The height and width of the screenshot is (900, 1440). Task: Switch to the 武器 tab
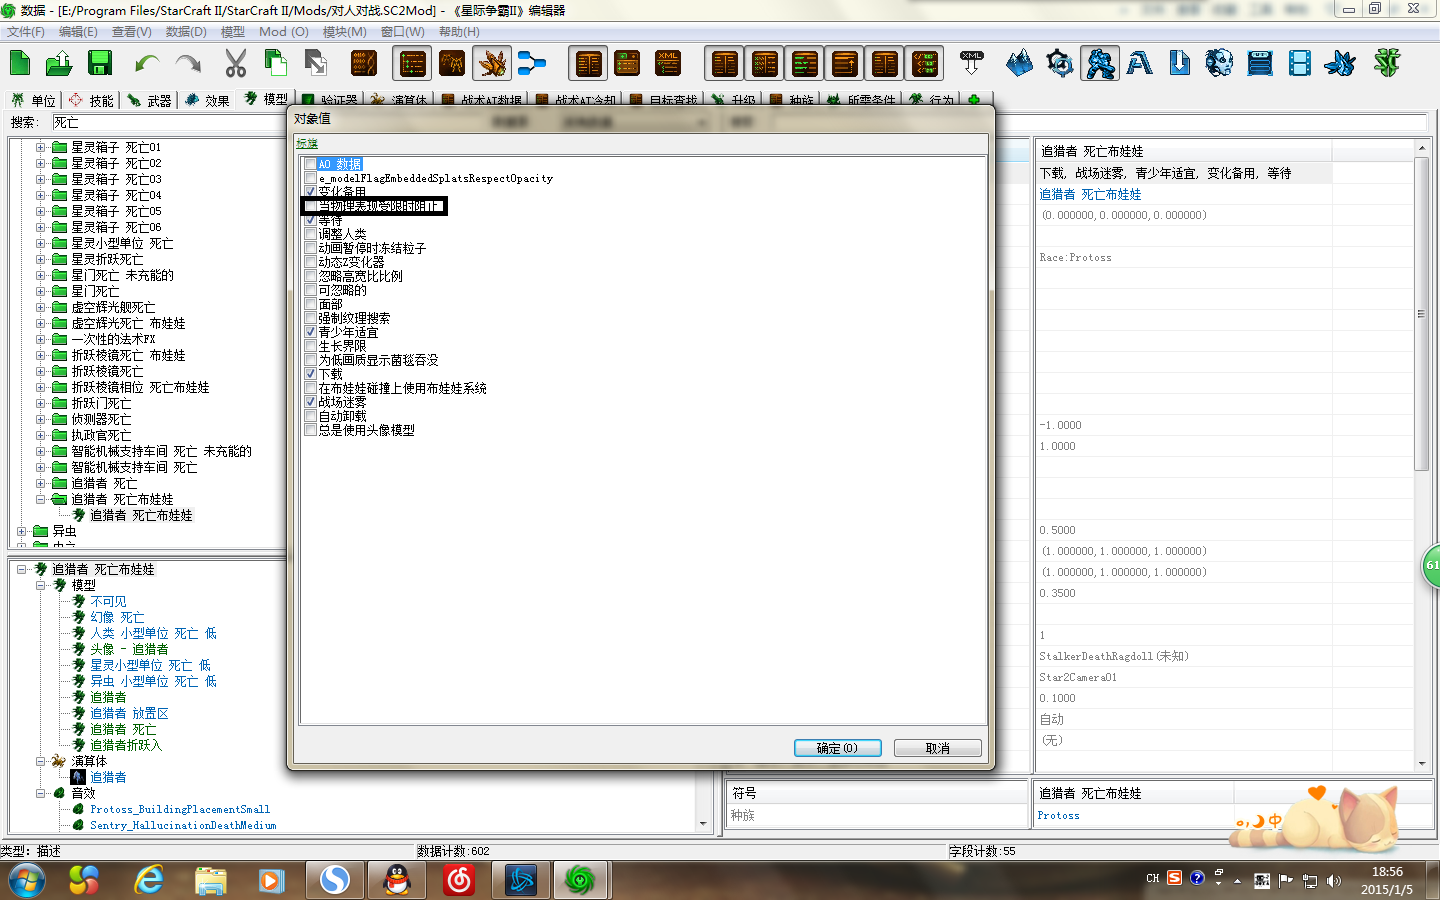149,100
